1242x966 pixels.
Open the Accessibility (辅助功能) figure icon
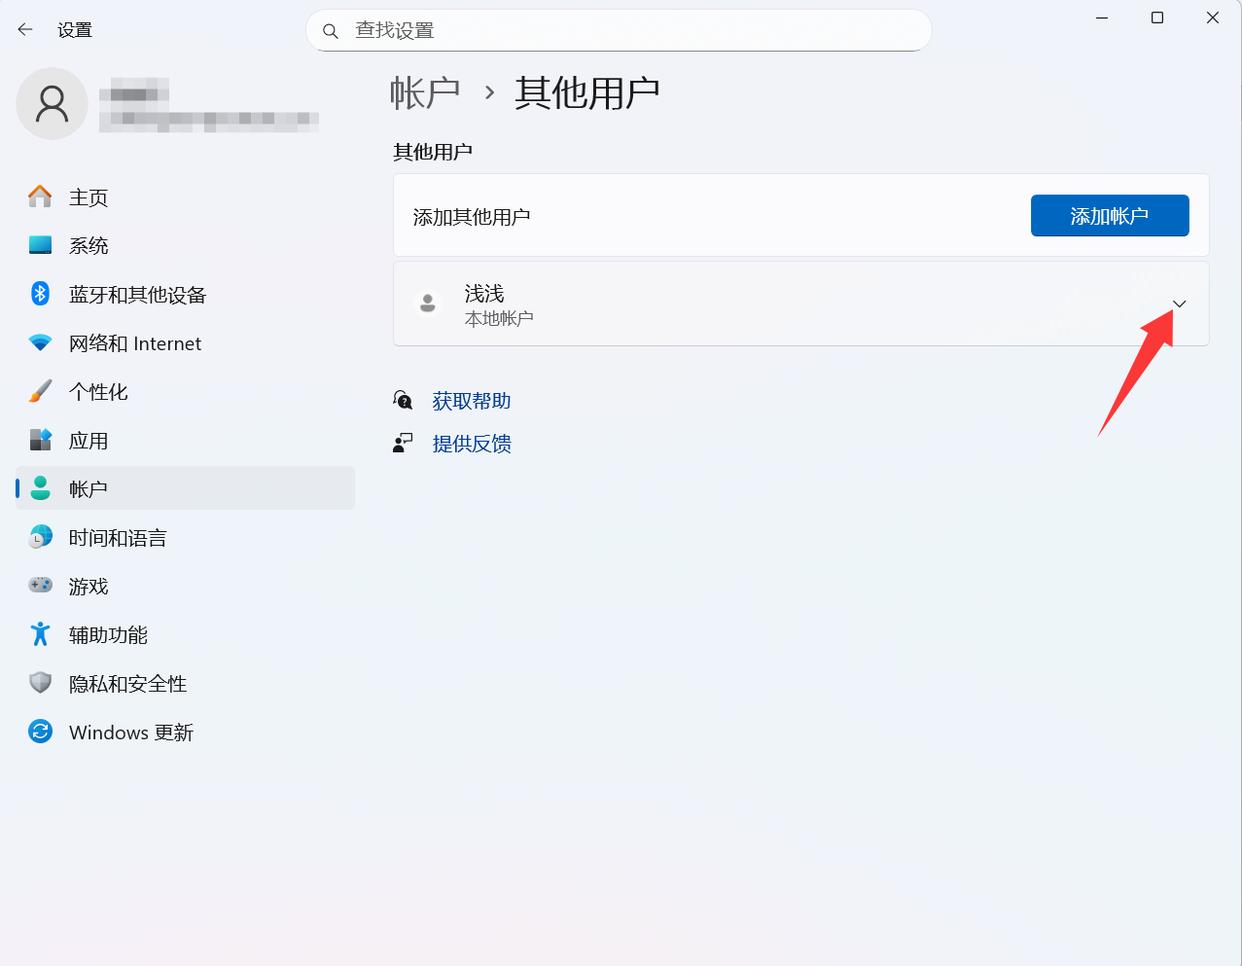40,634
